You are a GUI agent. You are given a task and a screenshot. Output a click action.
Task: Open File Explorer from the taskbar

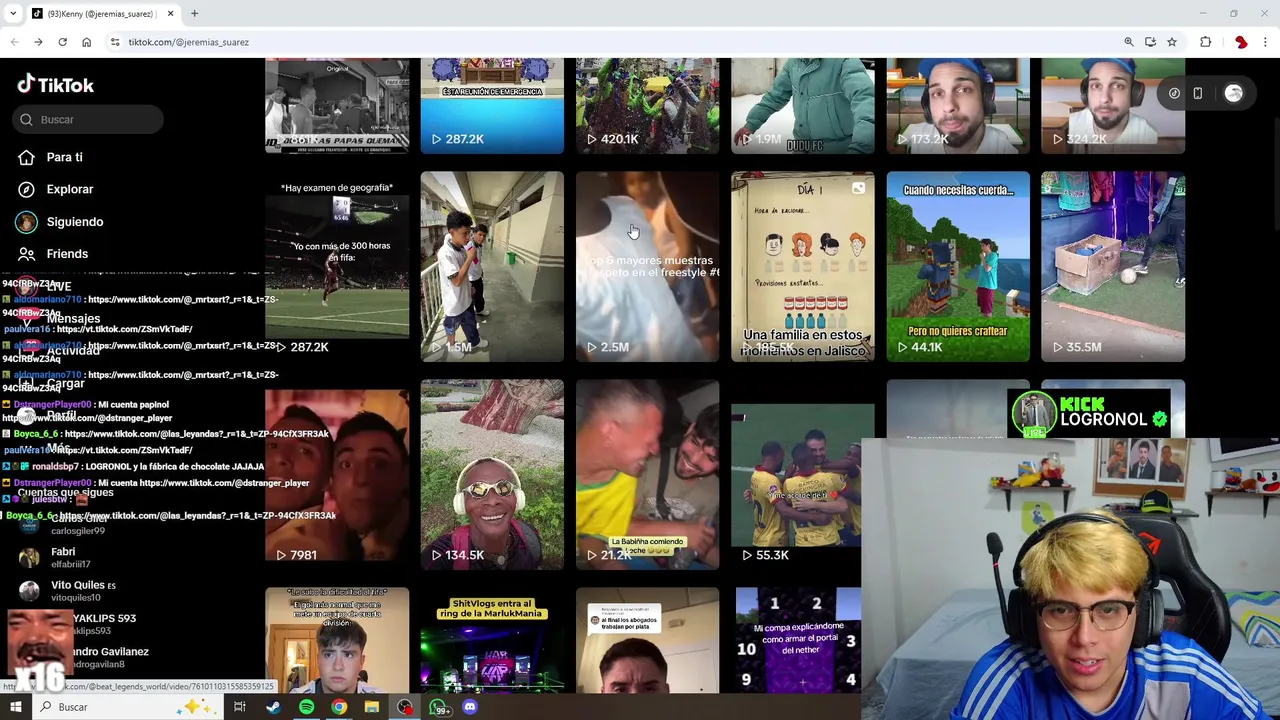point(372,707)
